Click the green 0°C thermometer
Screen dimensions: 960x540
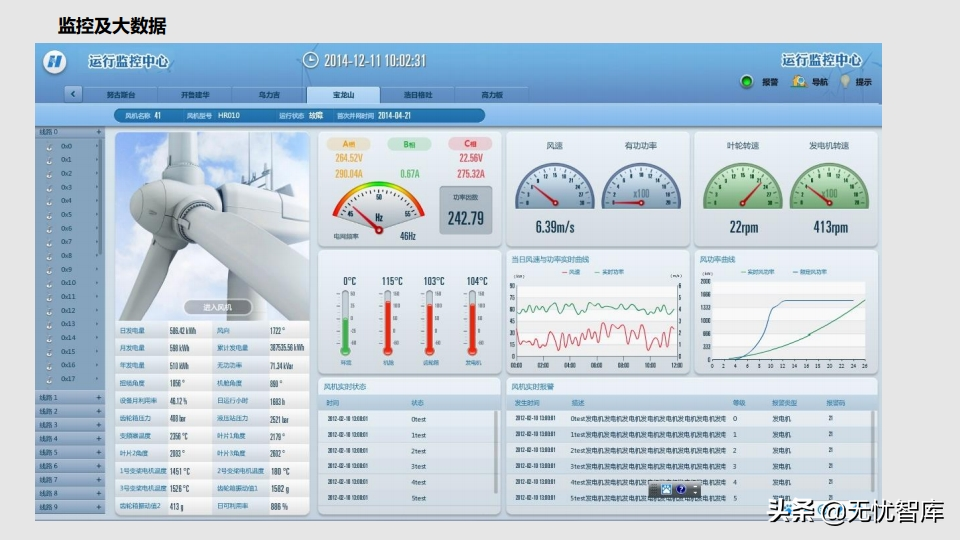(x=345, y=323)
